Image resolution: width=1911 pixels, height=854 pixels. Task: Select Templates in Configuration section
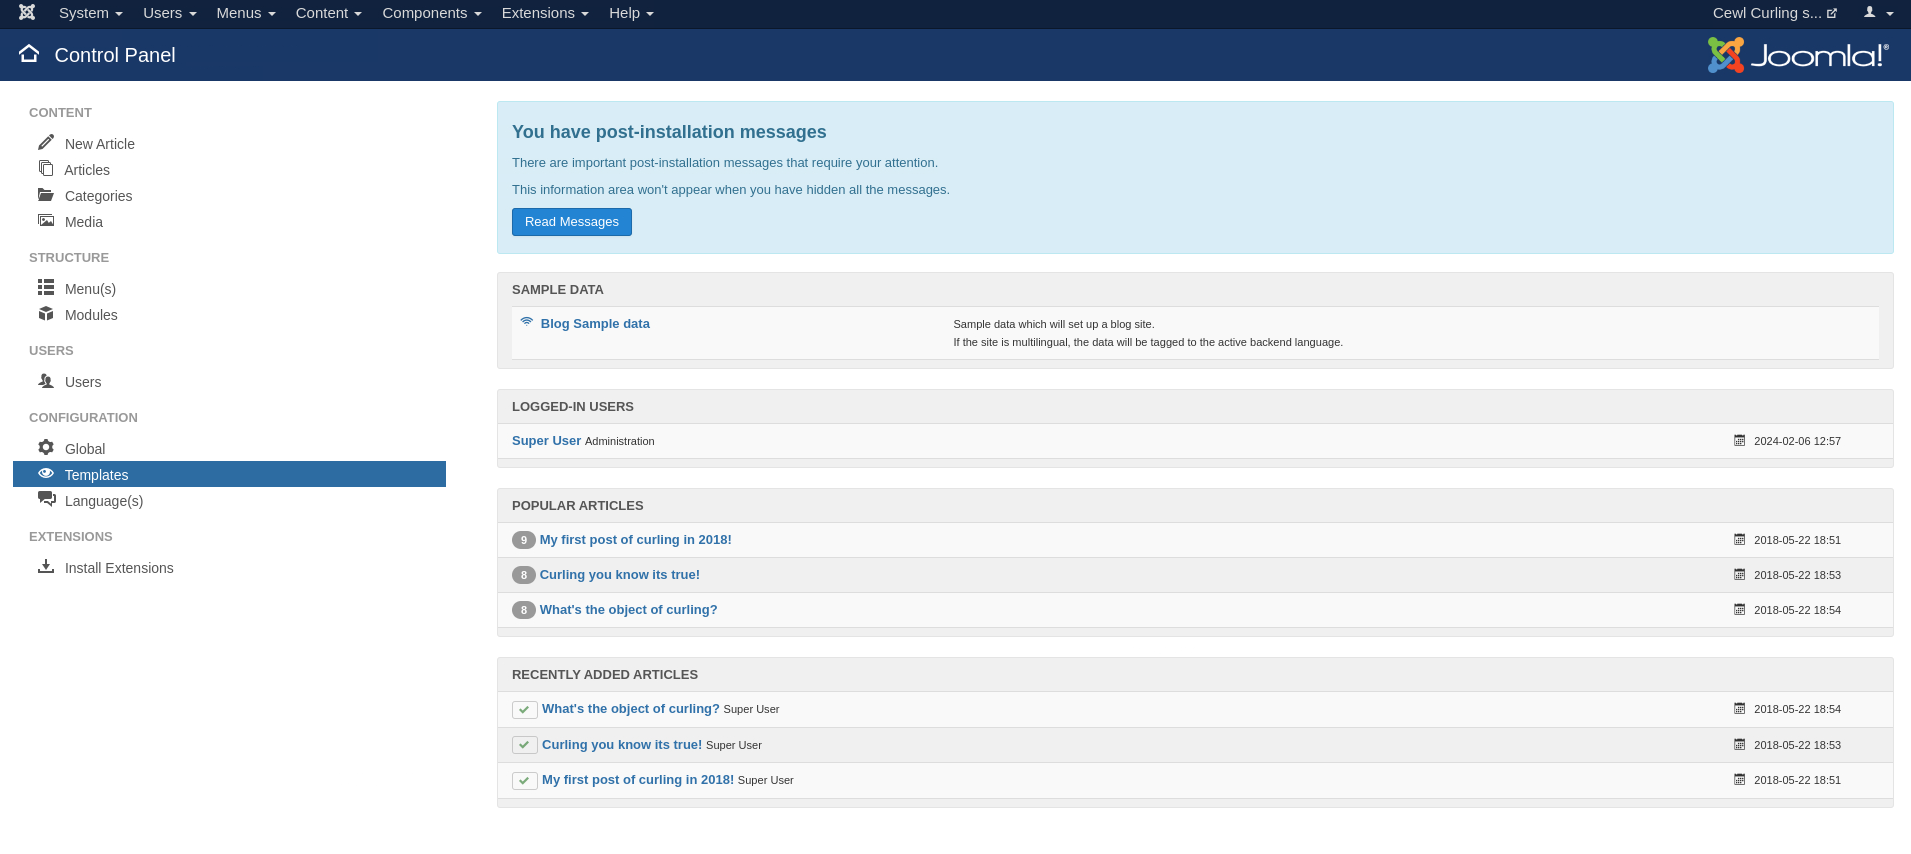229,474
